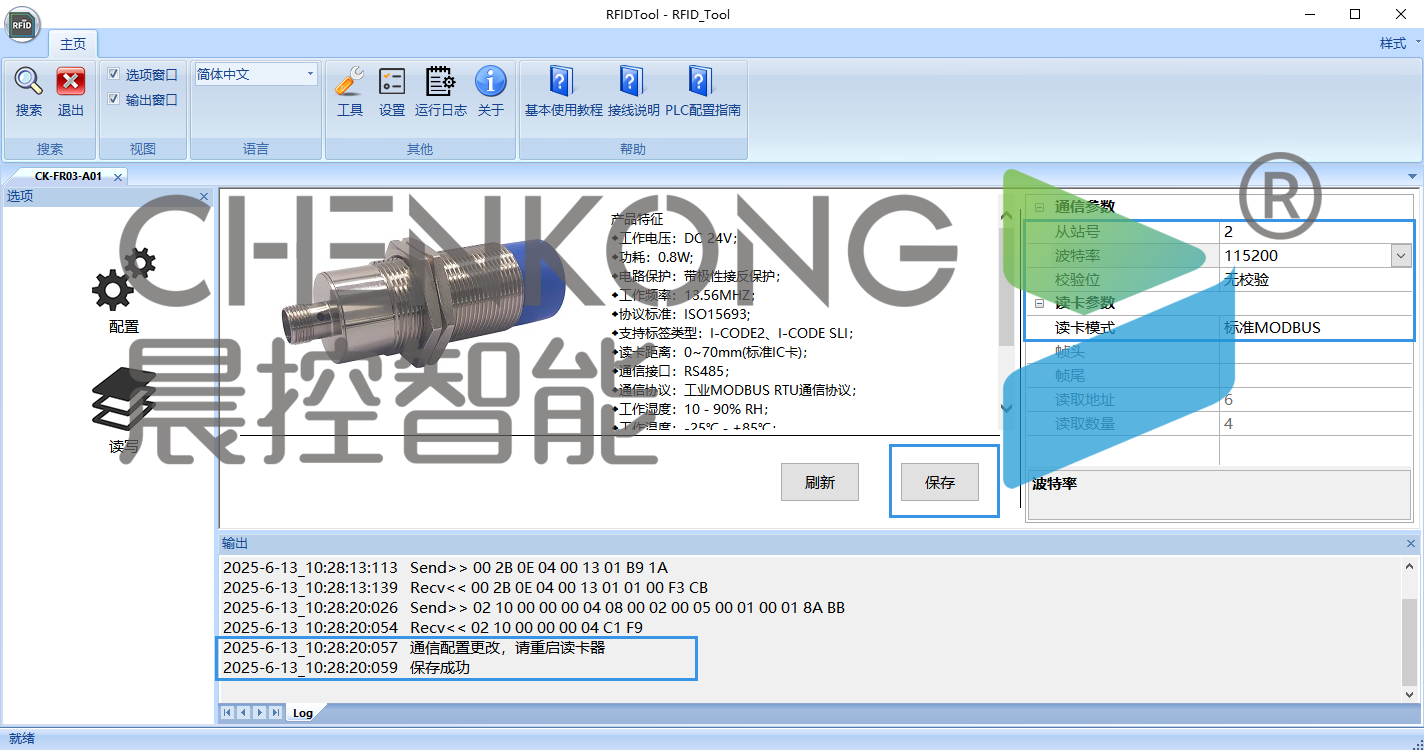This screenshot has height=750, width=1425.
Task: Click the Exit (退出) red X icon
Action: 71,82
